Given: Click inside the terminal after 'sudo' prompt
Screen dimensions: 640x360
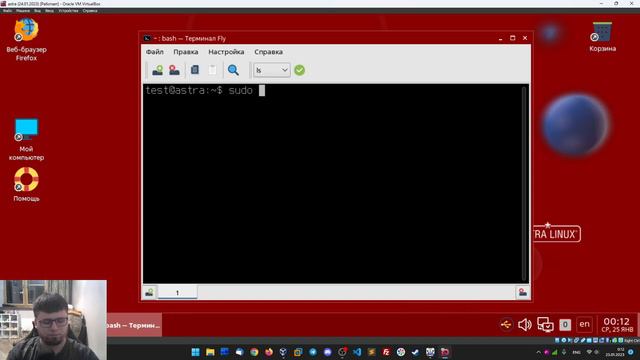Looking at the screenshot, I should coord(262,90).
